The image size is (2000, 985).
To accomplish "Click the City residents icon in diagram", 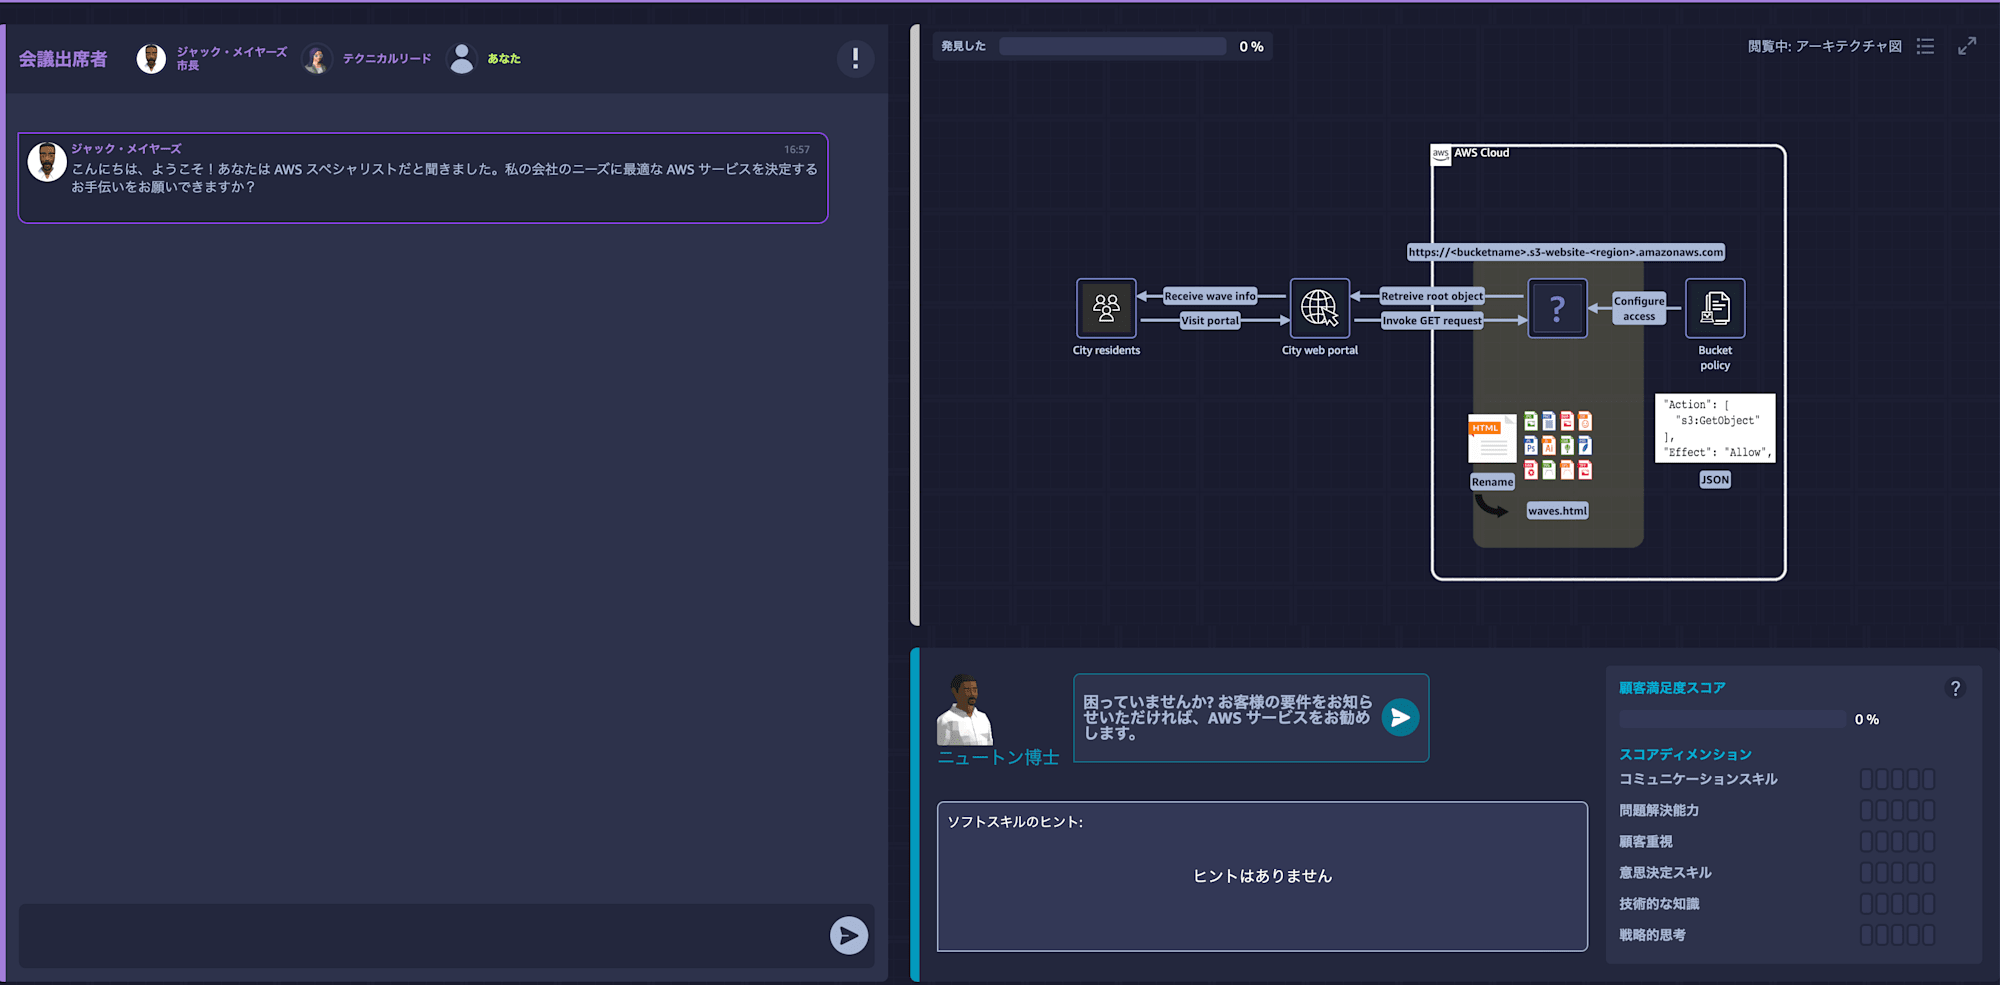I will click(x=1106, y=308).
